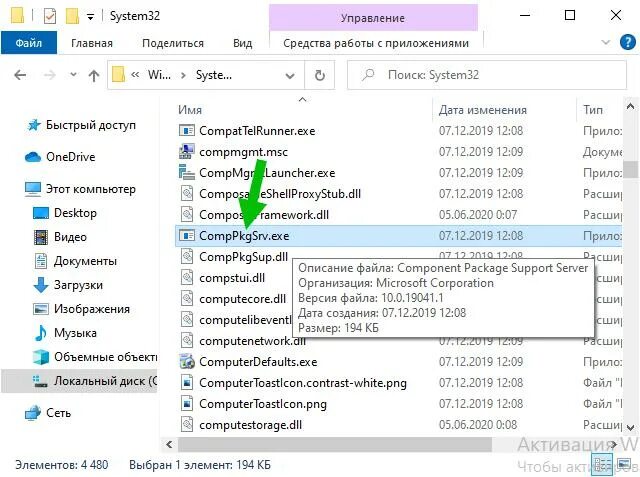Click the ComposableShellProxyStub.dll file icon
640x477 pixels.
tap(187, 193)
